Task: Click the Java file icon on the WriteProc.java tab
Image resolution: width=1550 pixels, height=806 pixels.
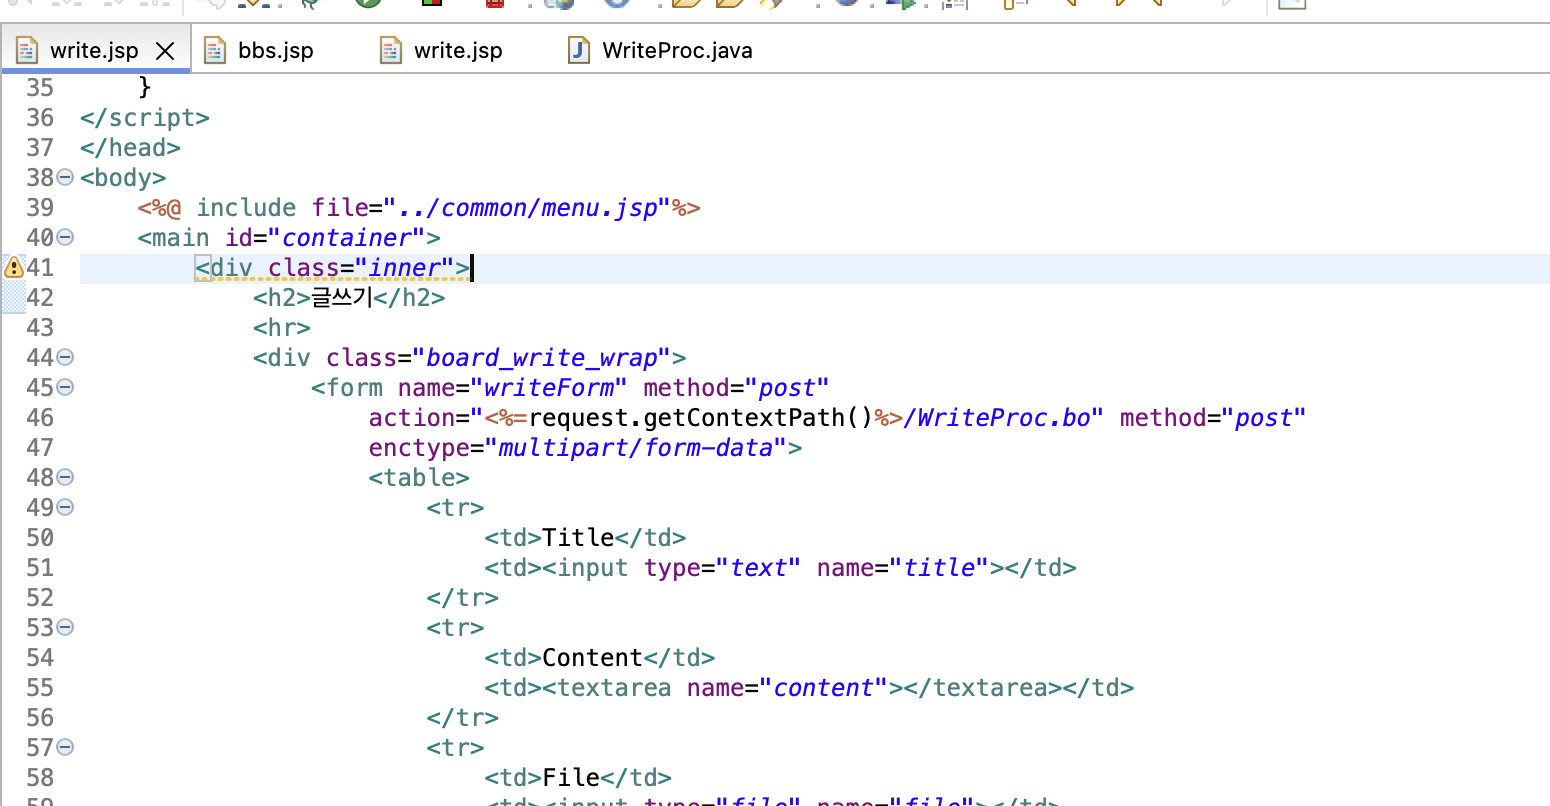Action: click(x=579, y=50)
